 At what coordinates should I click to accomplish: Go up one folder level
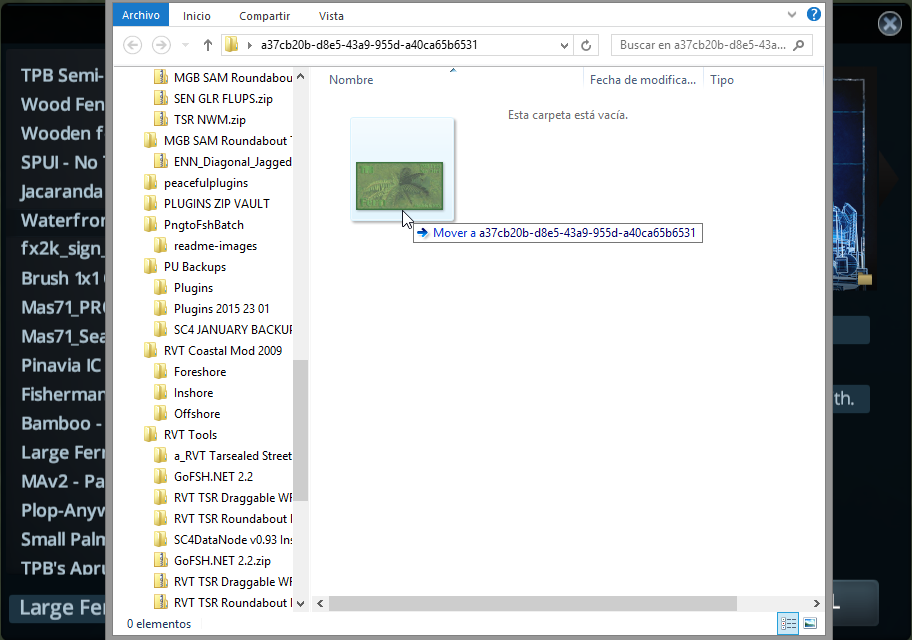click(x=208, y=45)
